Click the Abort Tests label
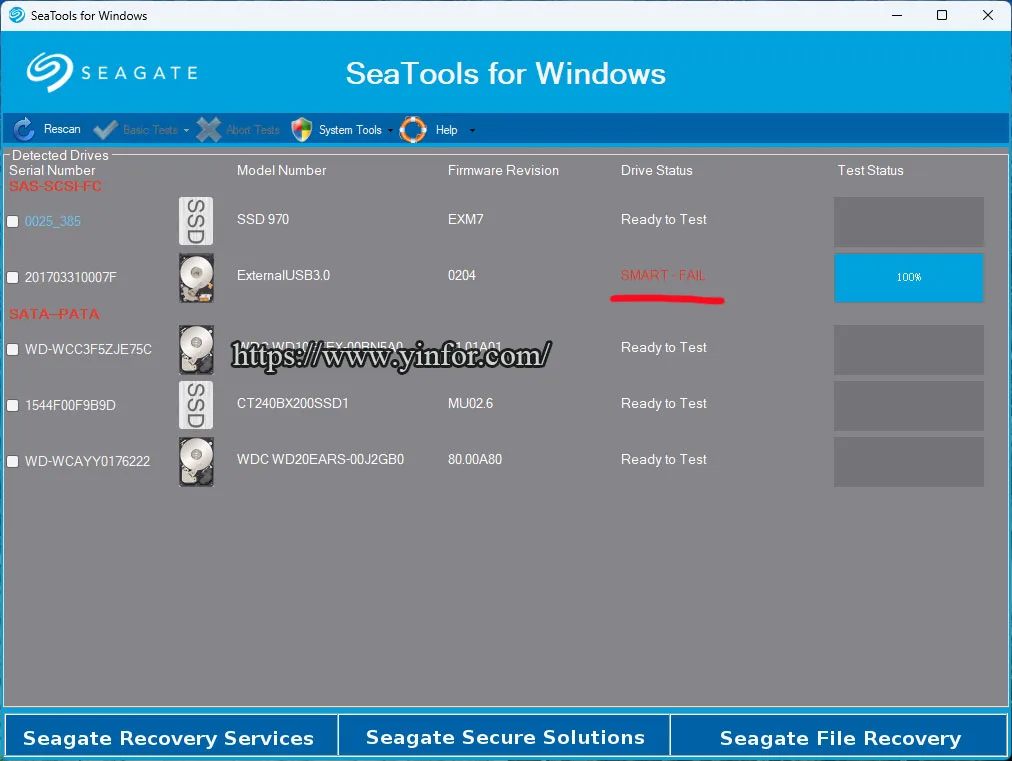This screenshot has width=1012, height=761. [252, 130]
